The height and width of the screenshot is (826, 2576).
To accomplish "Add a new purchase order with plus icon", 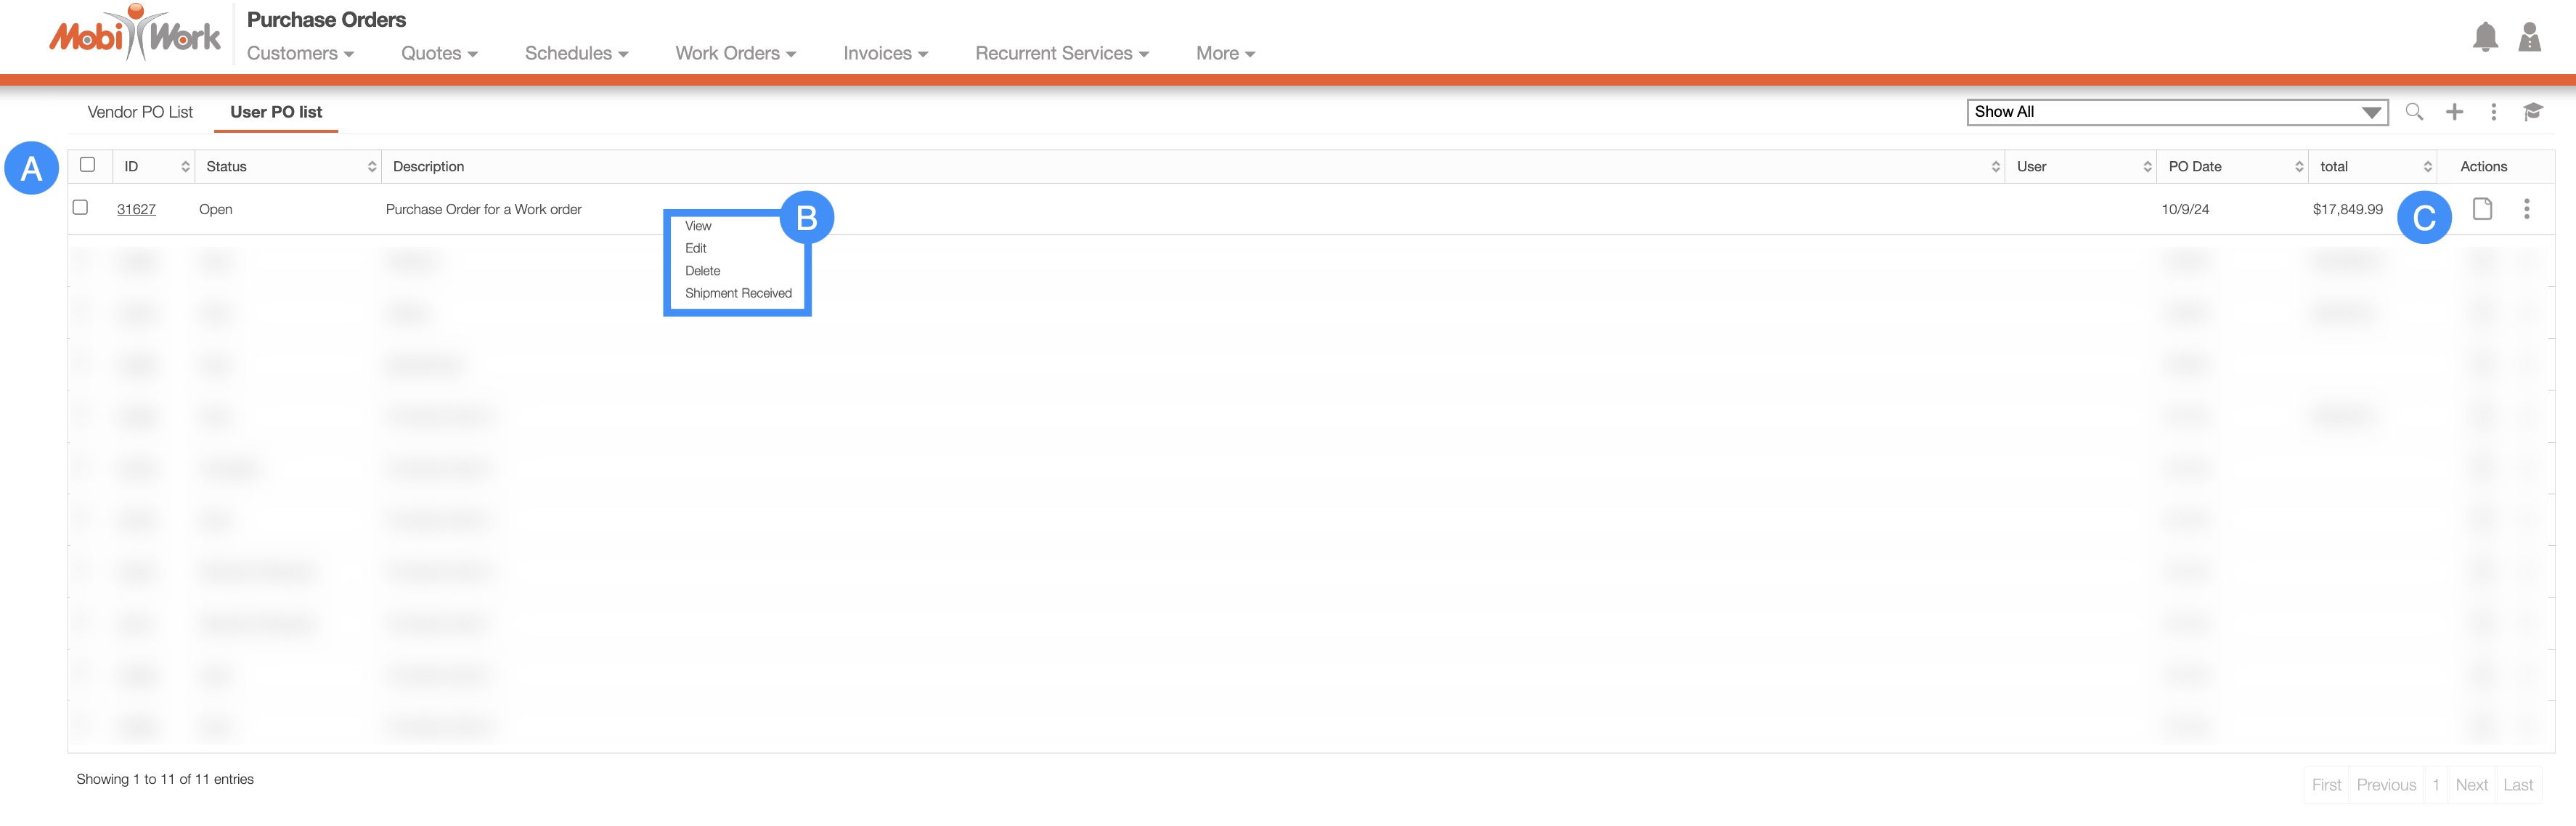I will [x=2454, y=112].
